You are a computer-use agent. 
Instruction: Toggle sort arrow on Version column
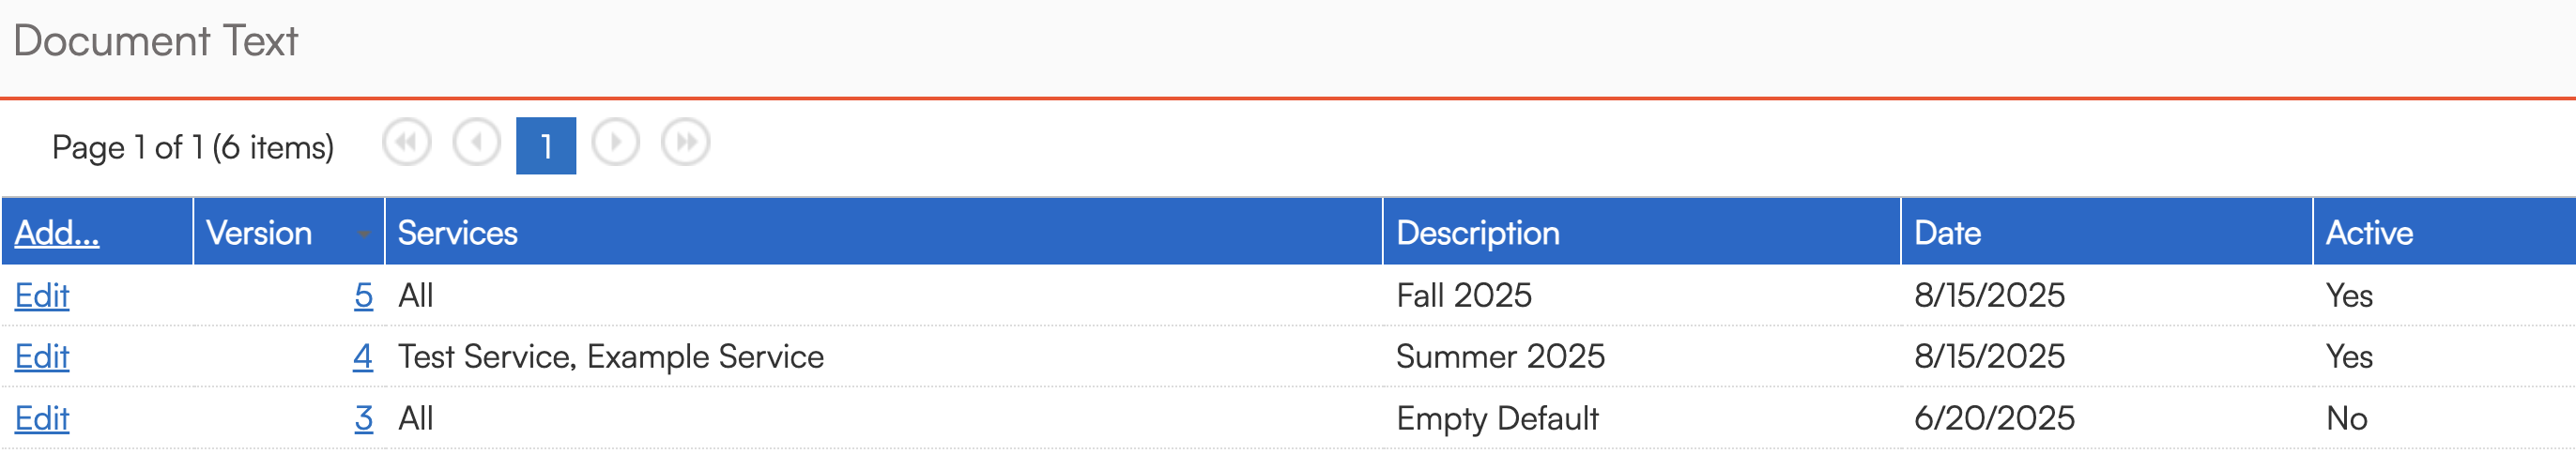364,234
